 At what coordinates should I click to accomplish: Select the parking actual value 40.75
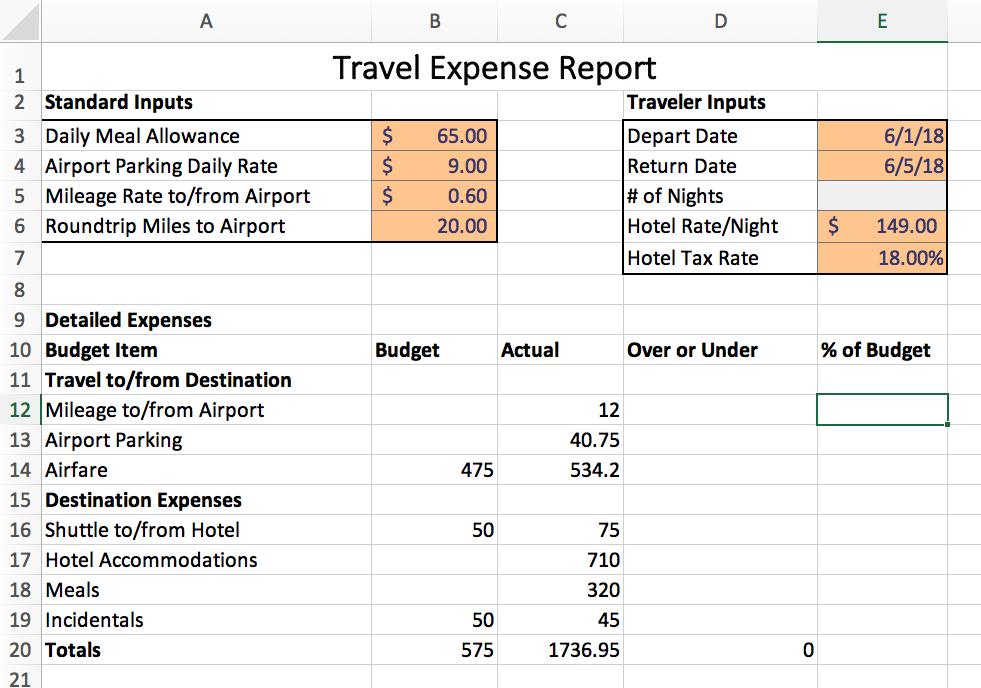point(561,440)
